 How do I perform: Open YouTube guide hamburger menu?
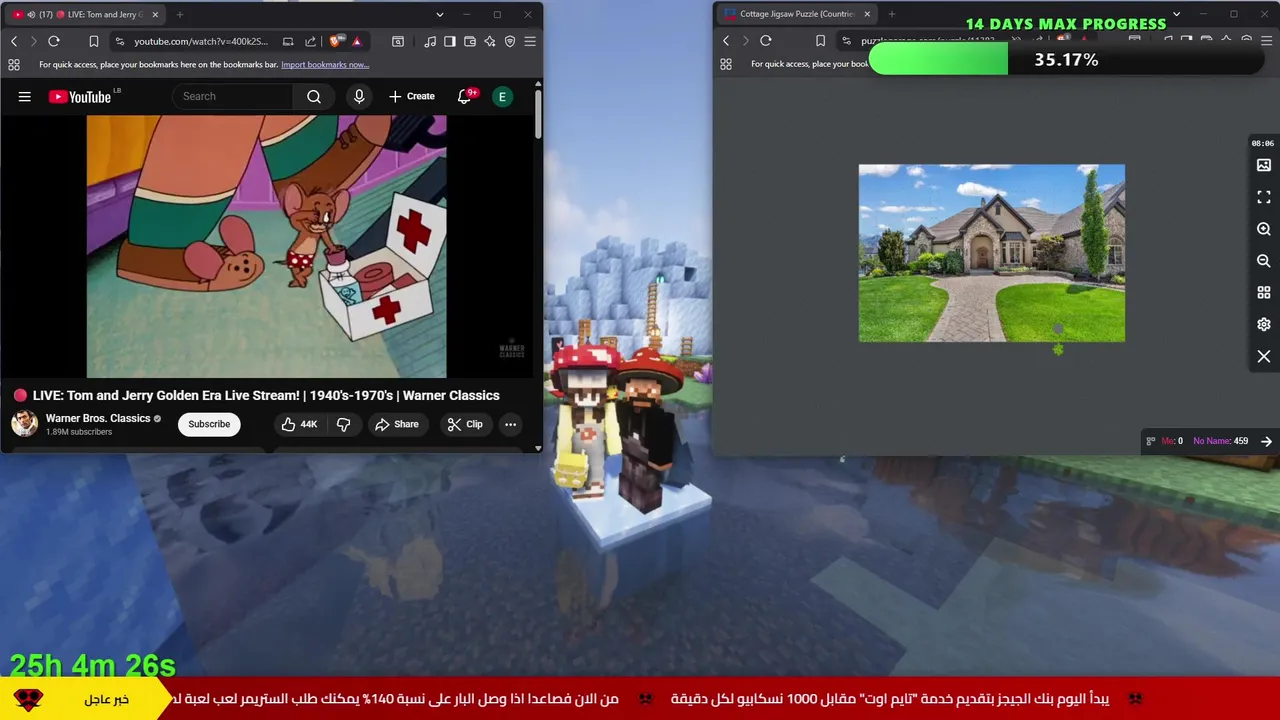click(25, 96)
